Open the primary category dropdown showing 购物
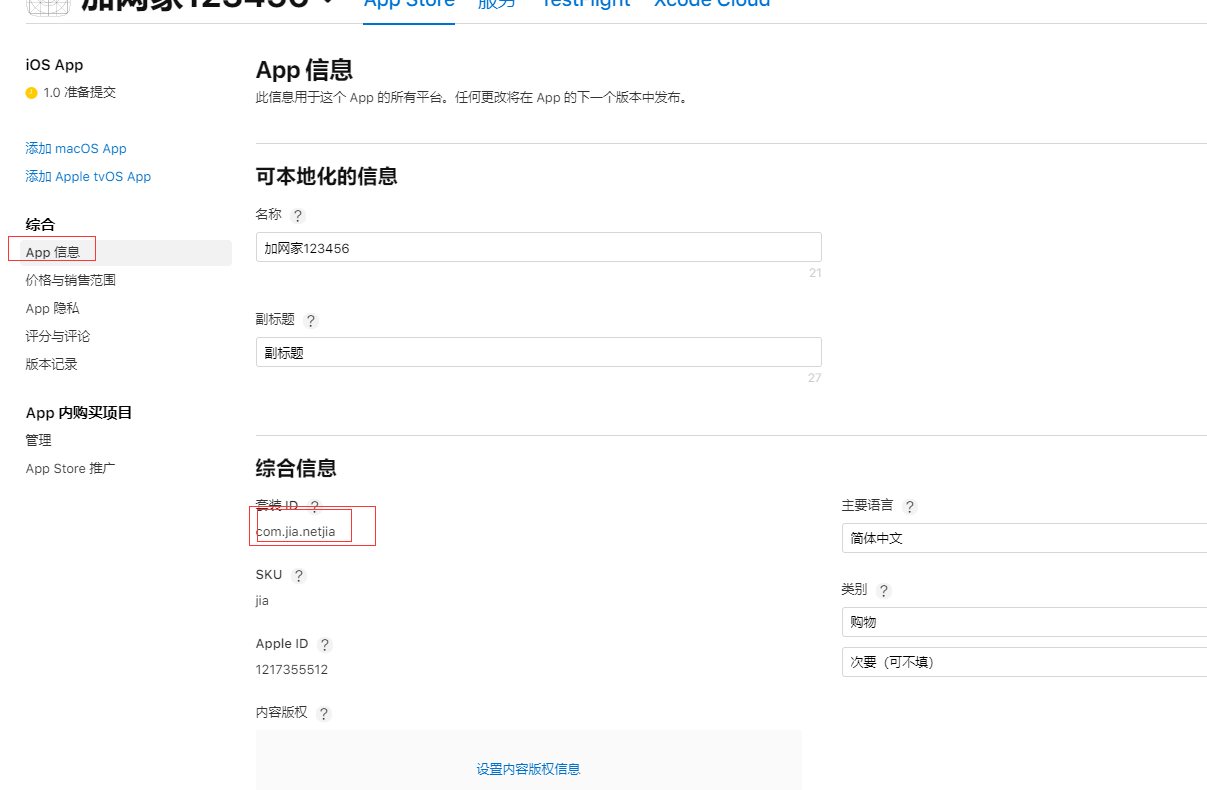The height and width of the screenshot is (790, 1207). [x=1024, y=622]
